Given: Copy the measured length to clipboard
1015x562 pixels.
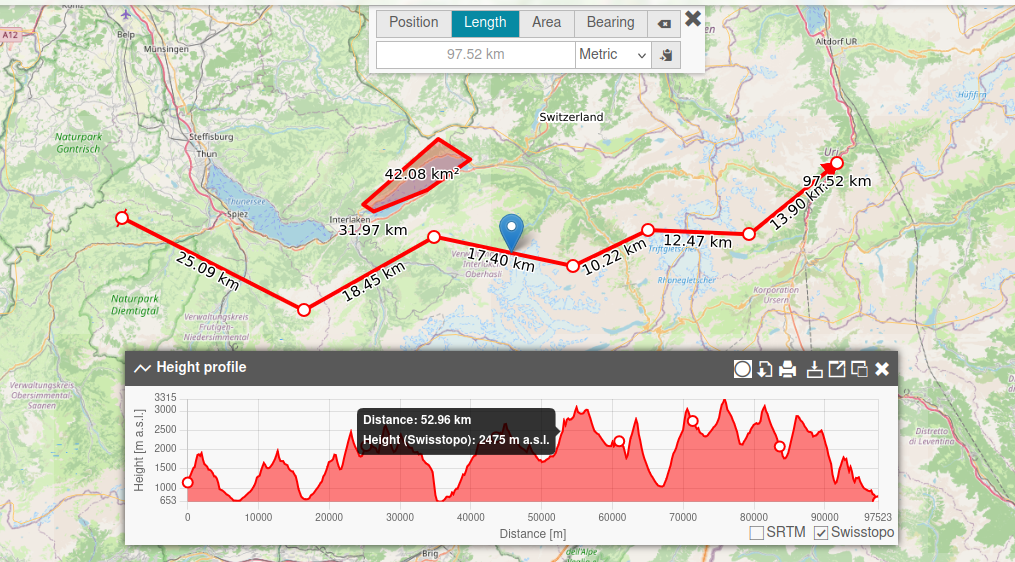Looking at the screenshot, I should pos(665,55).
